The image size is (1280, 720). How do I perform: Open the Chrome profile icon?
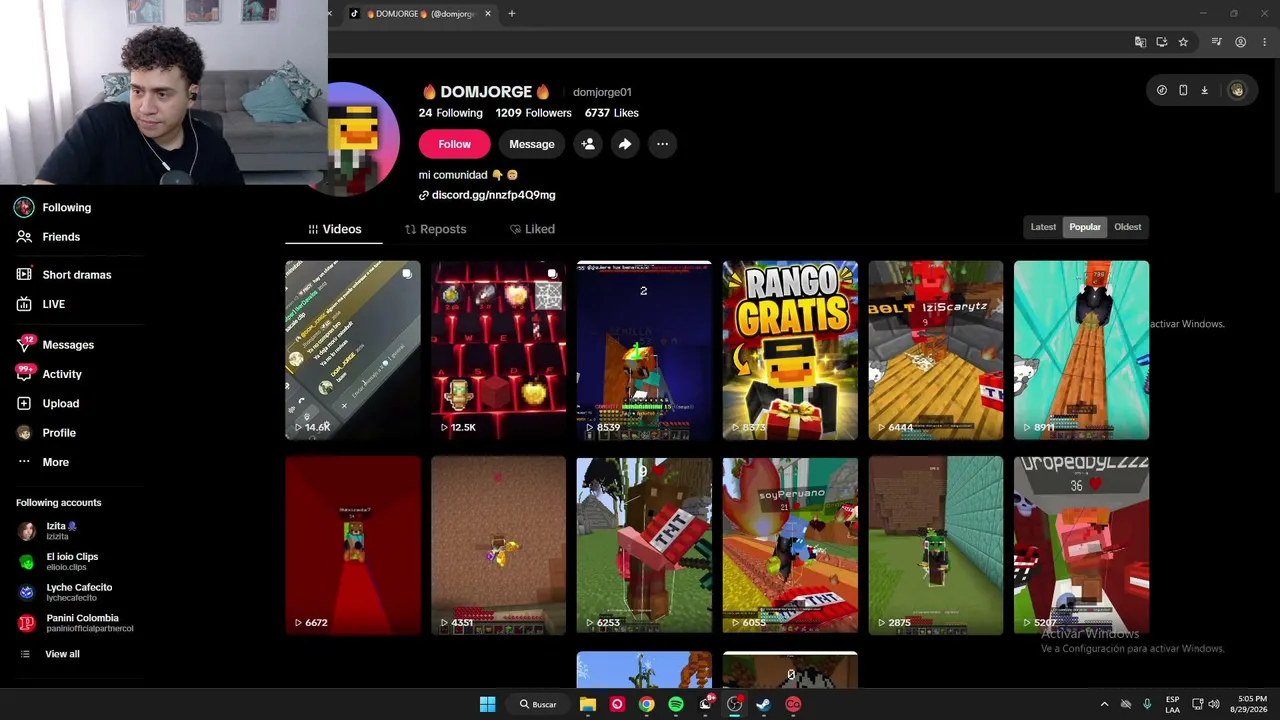point(1240,42)
